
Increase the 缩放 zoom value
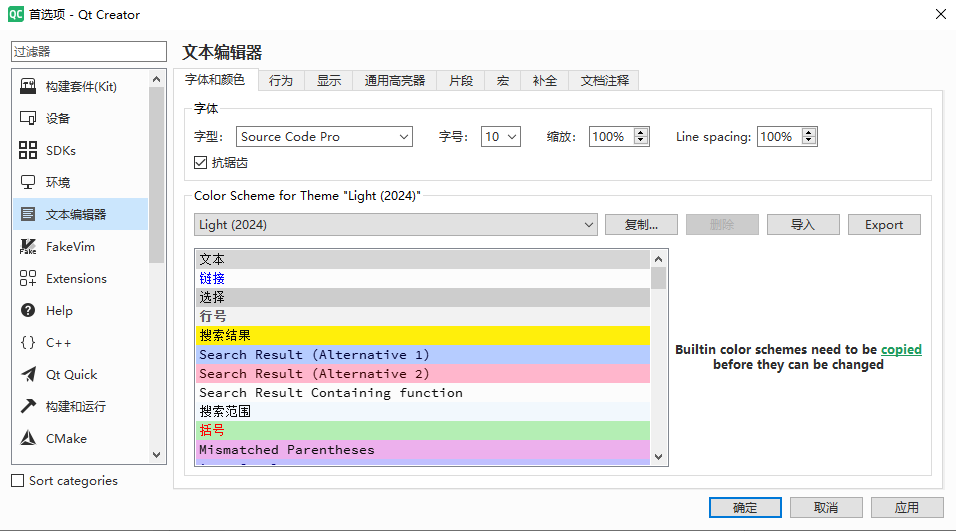coord(641,132)
